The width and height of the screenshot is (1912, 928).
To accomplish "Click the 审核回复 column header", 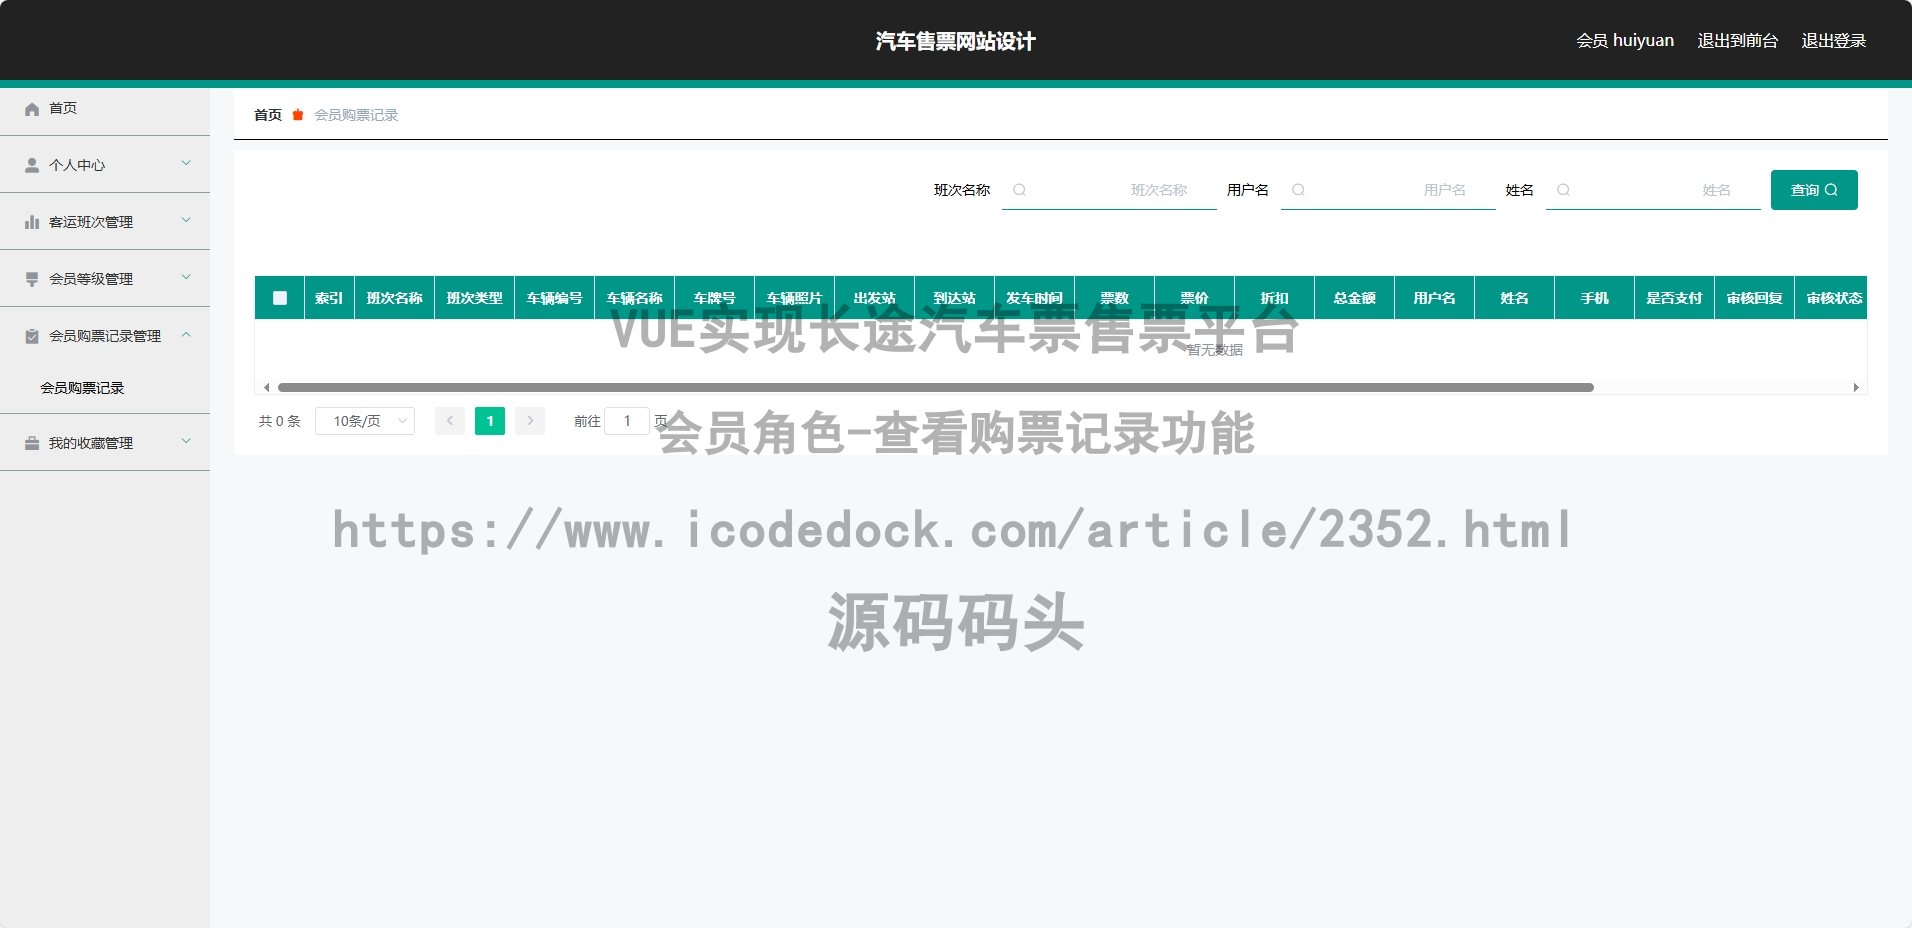I will pos(1755,298).
